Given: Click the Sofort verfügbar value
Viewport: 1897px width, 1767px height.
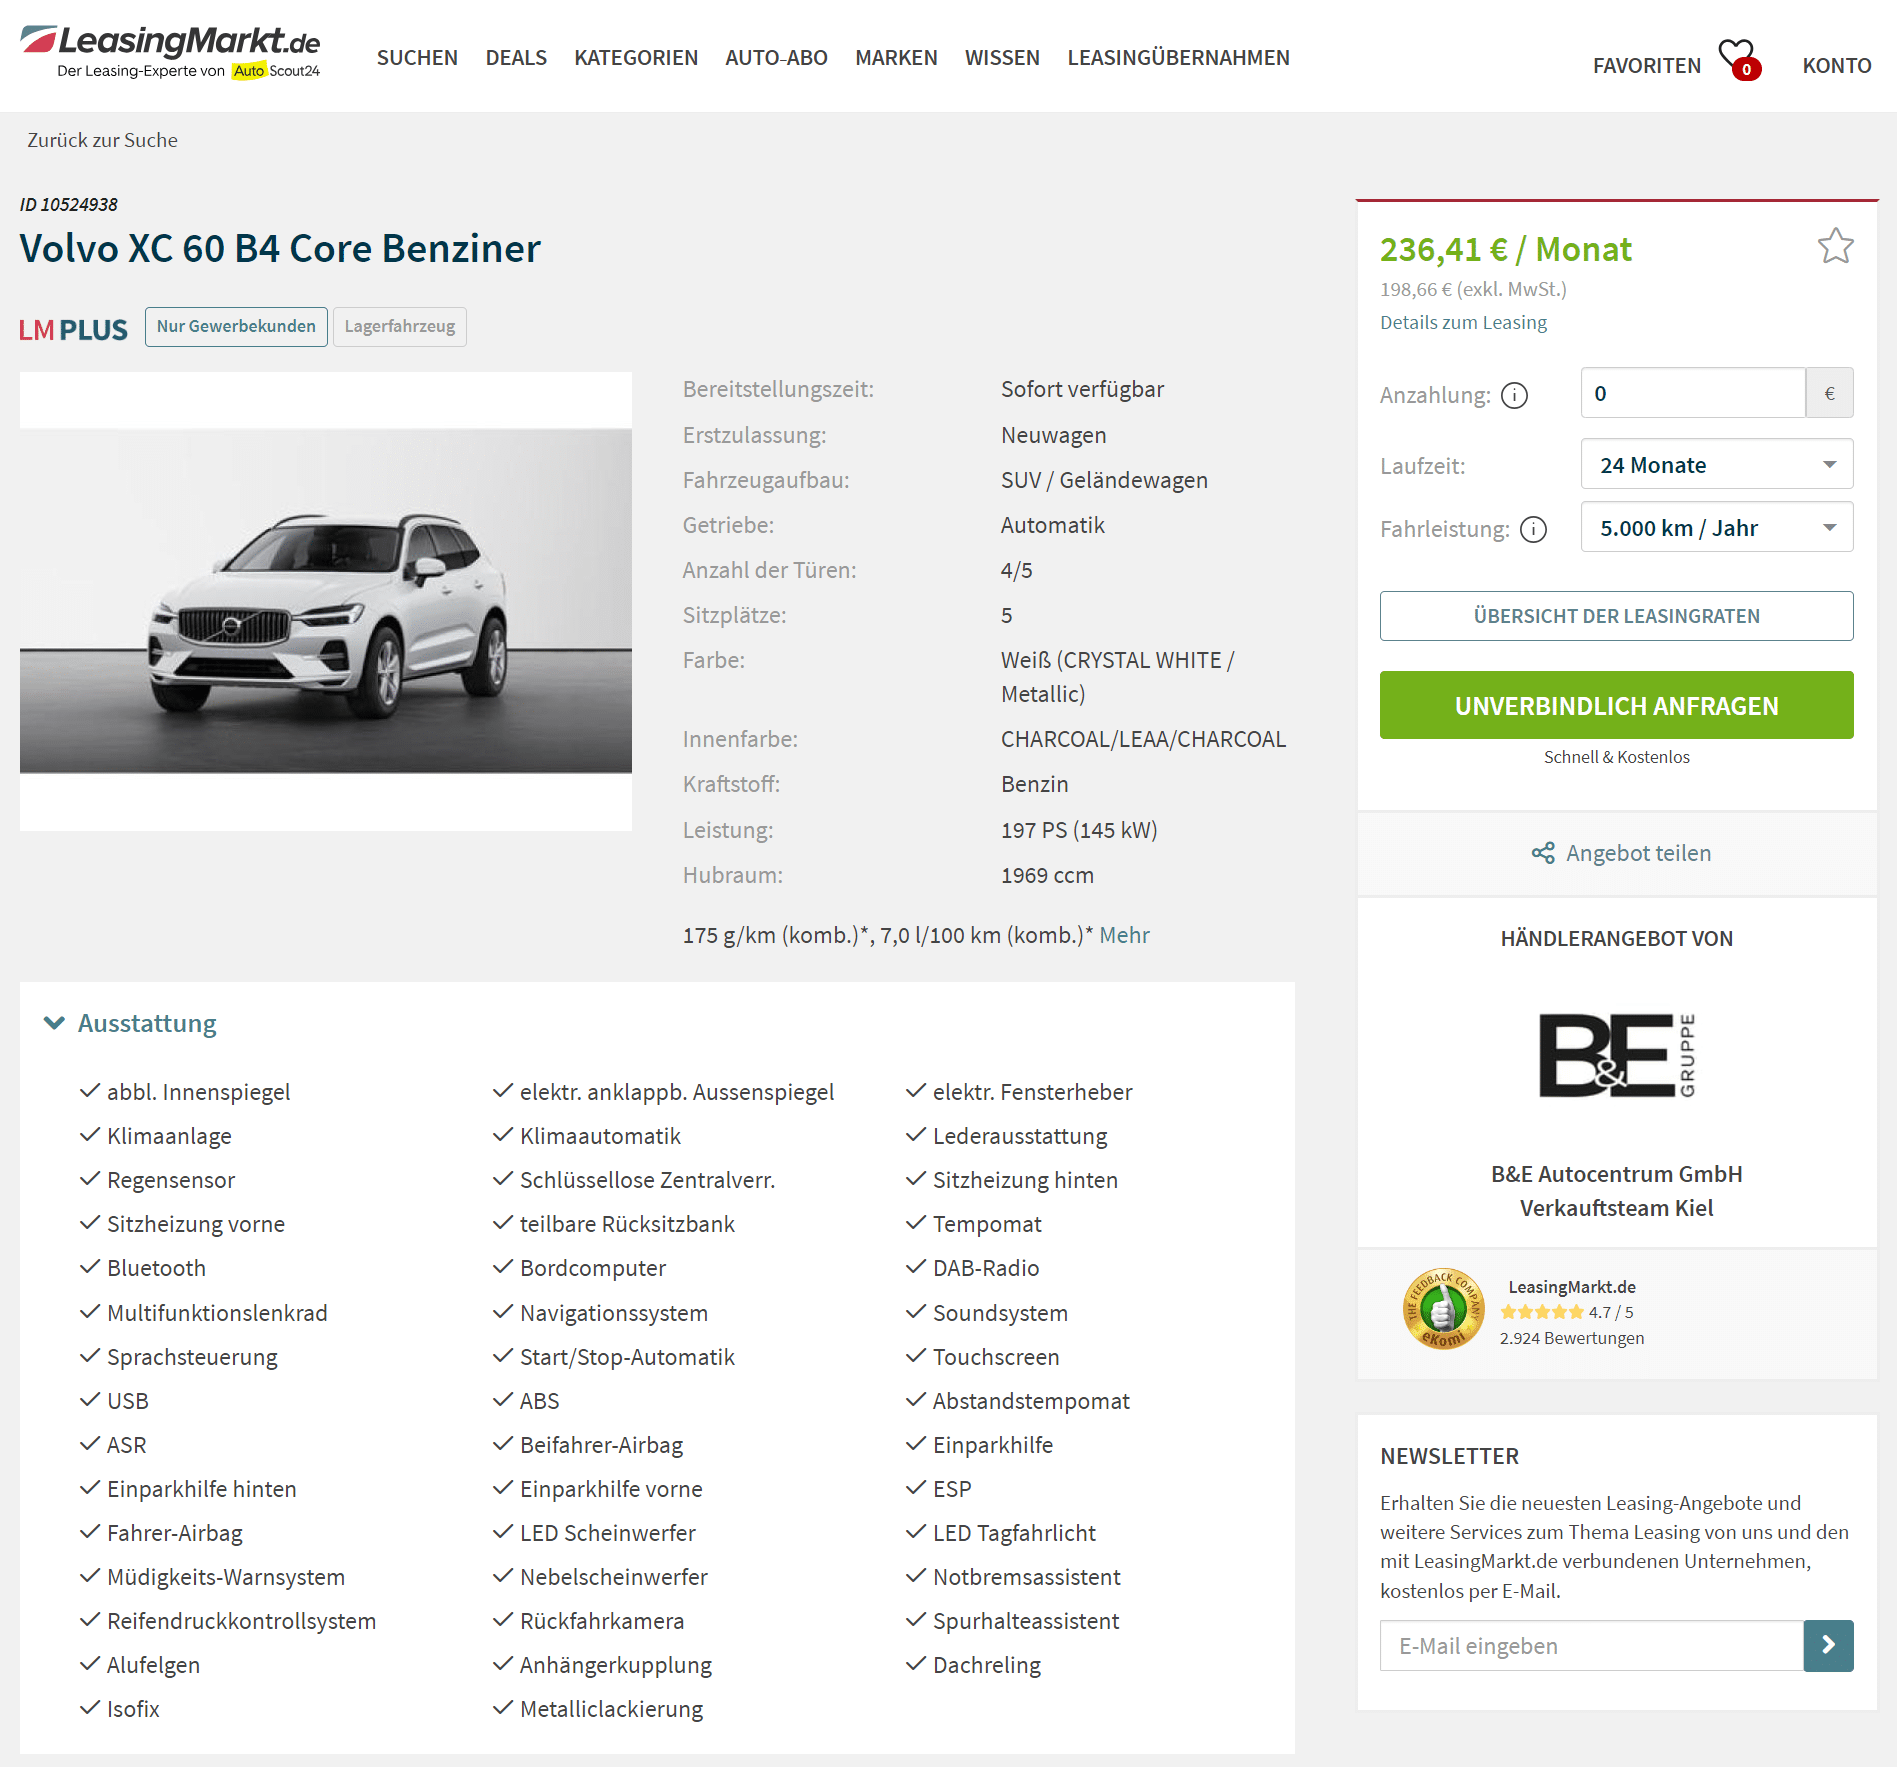Looking at the screenshot, I should point(1082,390).
